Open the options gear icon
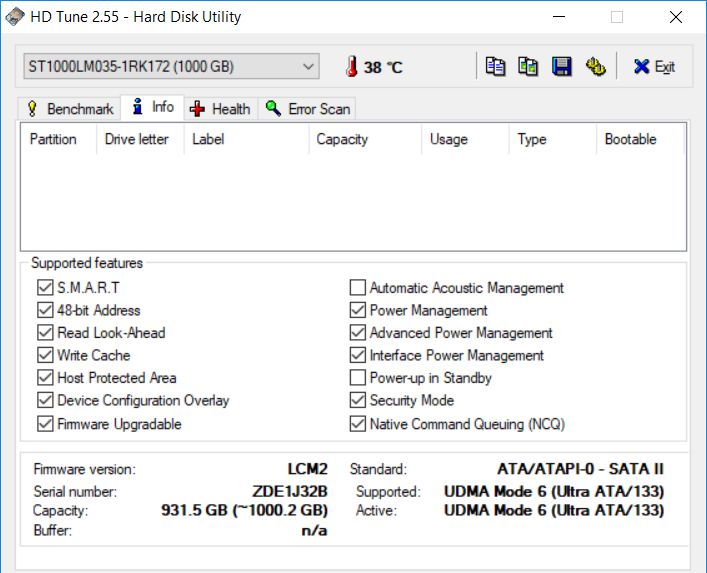The width and height of the screenshot is (707, 573). coord(596,67)
